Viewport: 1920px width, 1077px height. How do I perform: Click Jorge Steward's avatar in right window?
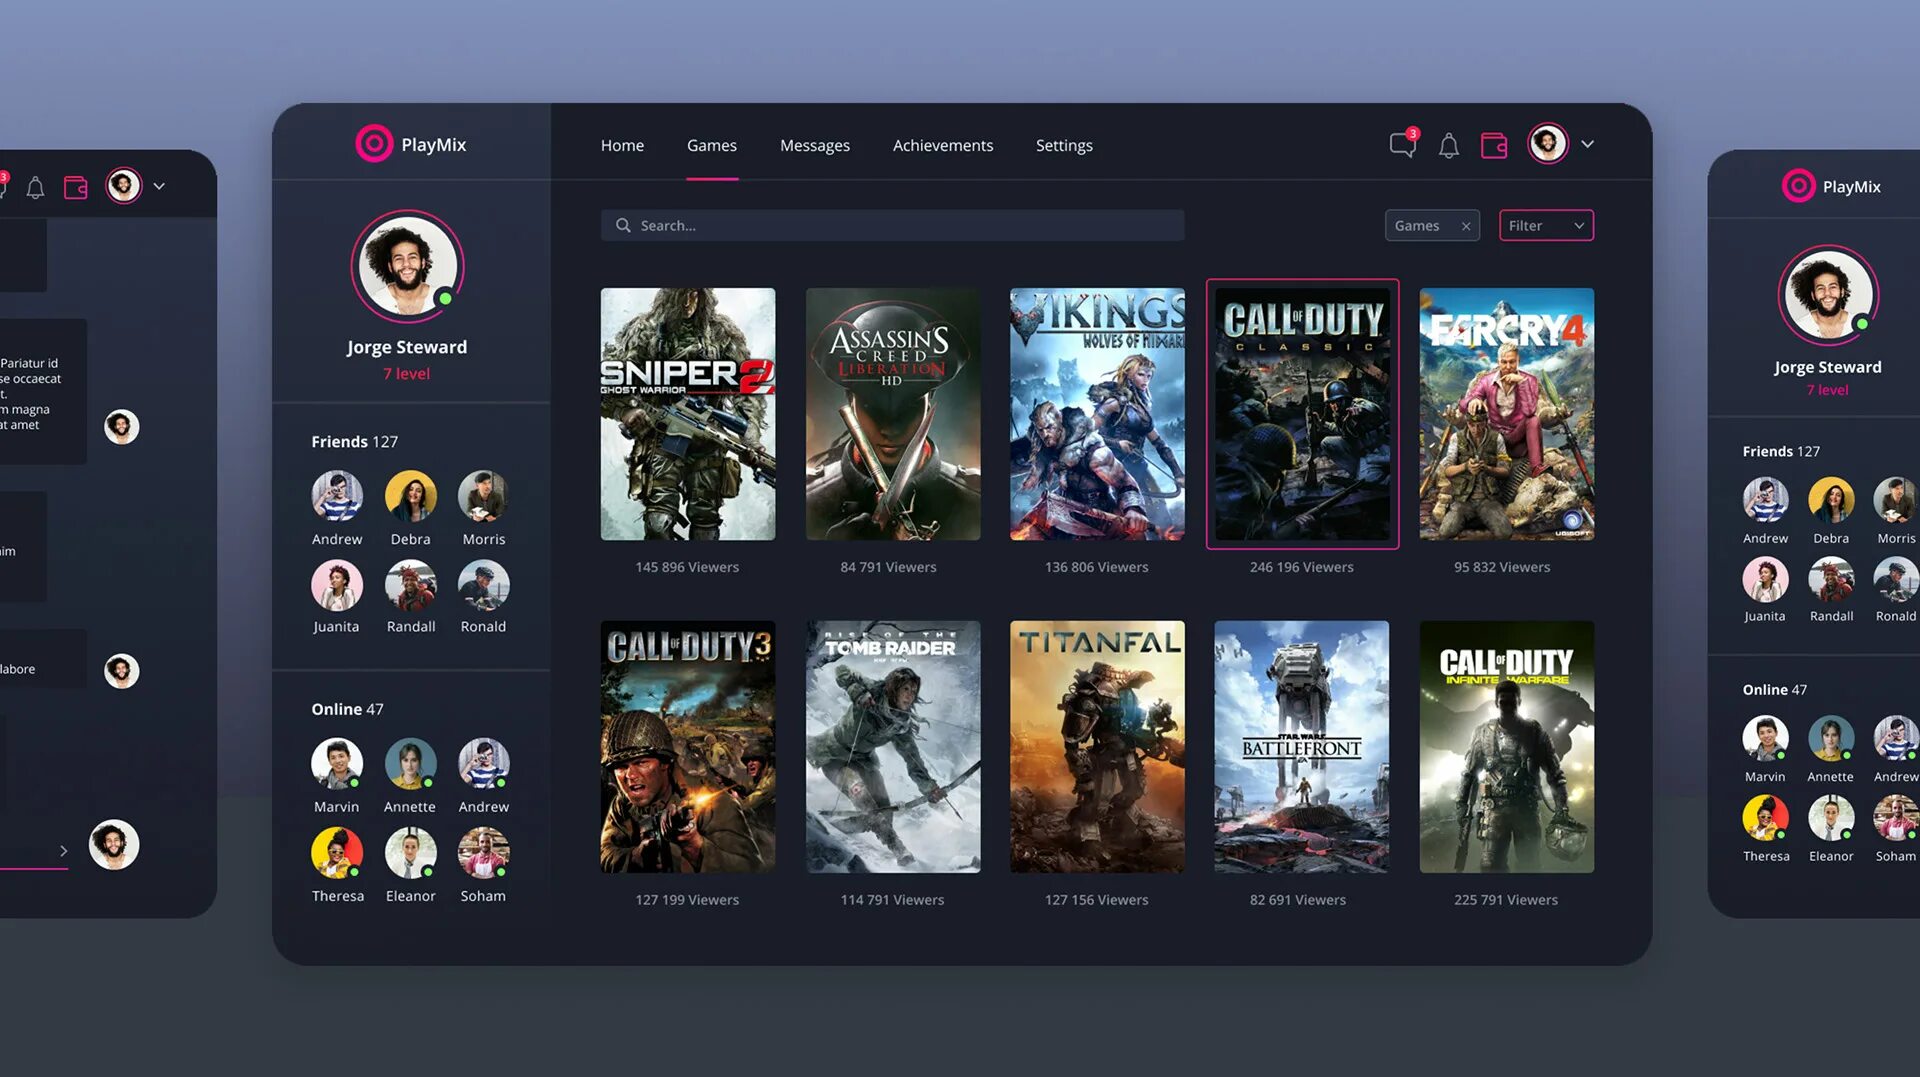tap(1829, 296)
